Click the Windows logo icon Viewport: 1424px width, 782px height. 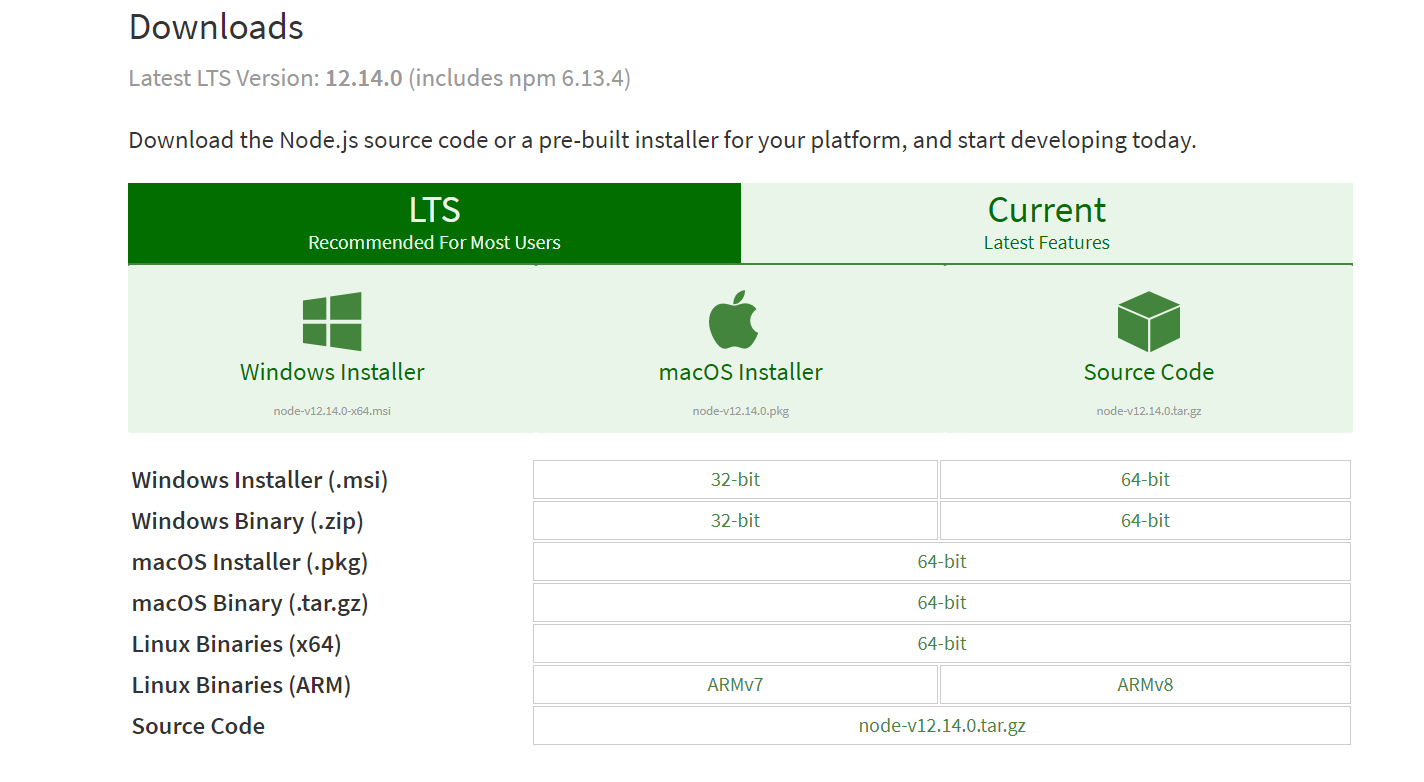point(332,321)
